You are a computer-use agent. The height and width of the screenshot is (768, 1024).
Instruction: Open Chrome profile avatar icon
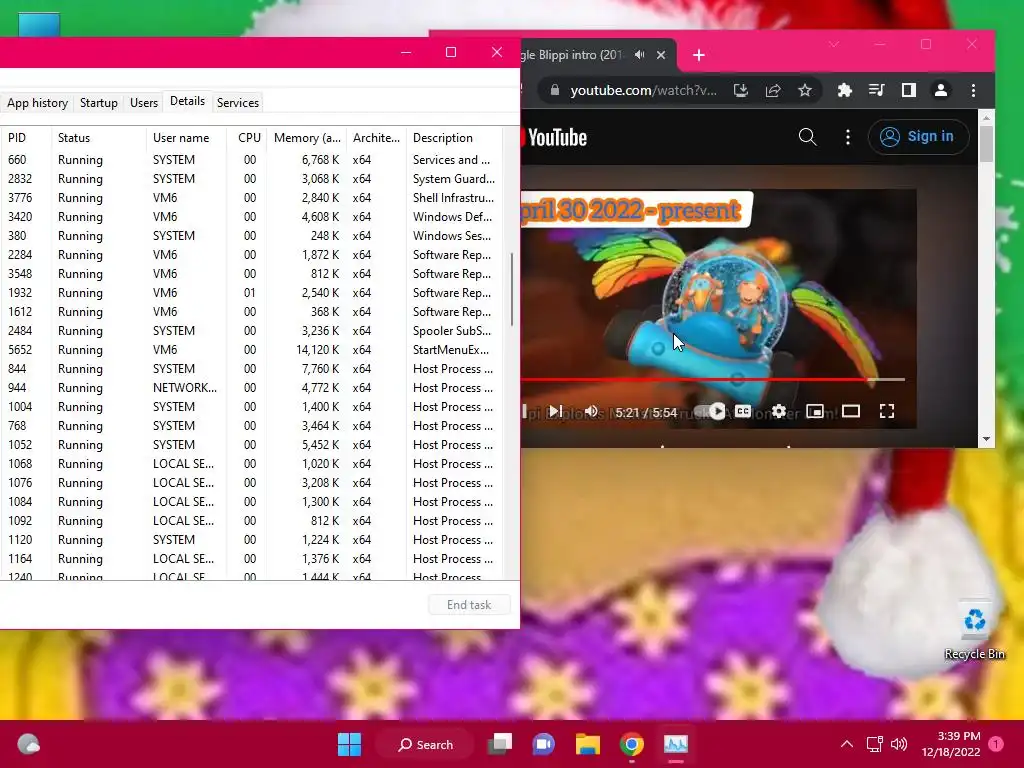(940, 90)
